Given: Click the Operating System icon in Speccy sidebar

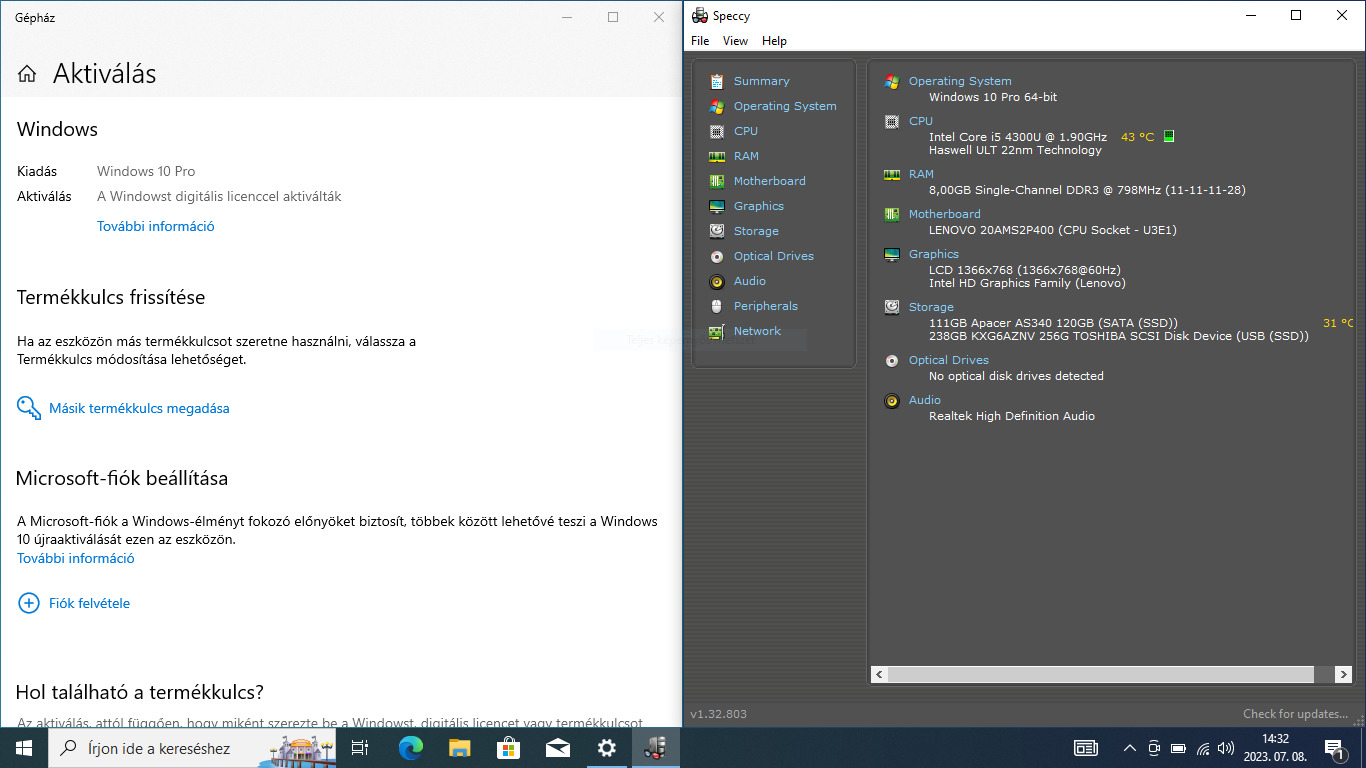Looking at the screenshot, I should pyautogui.click(x=716, y=106).
